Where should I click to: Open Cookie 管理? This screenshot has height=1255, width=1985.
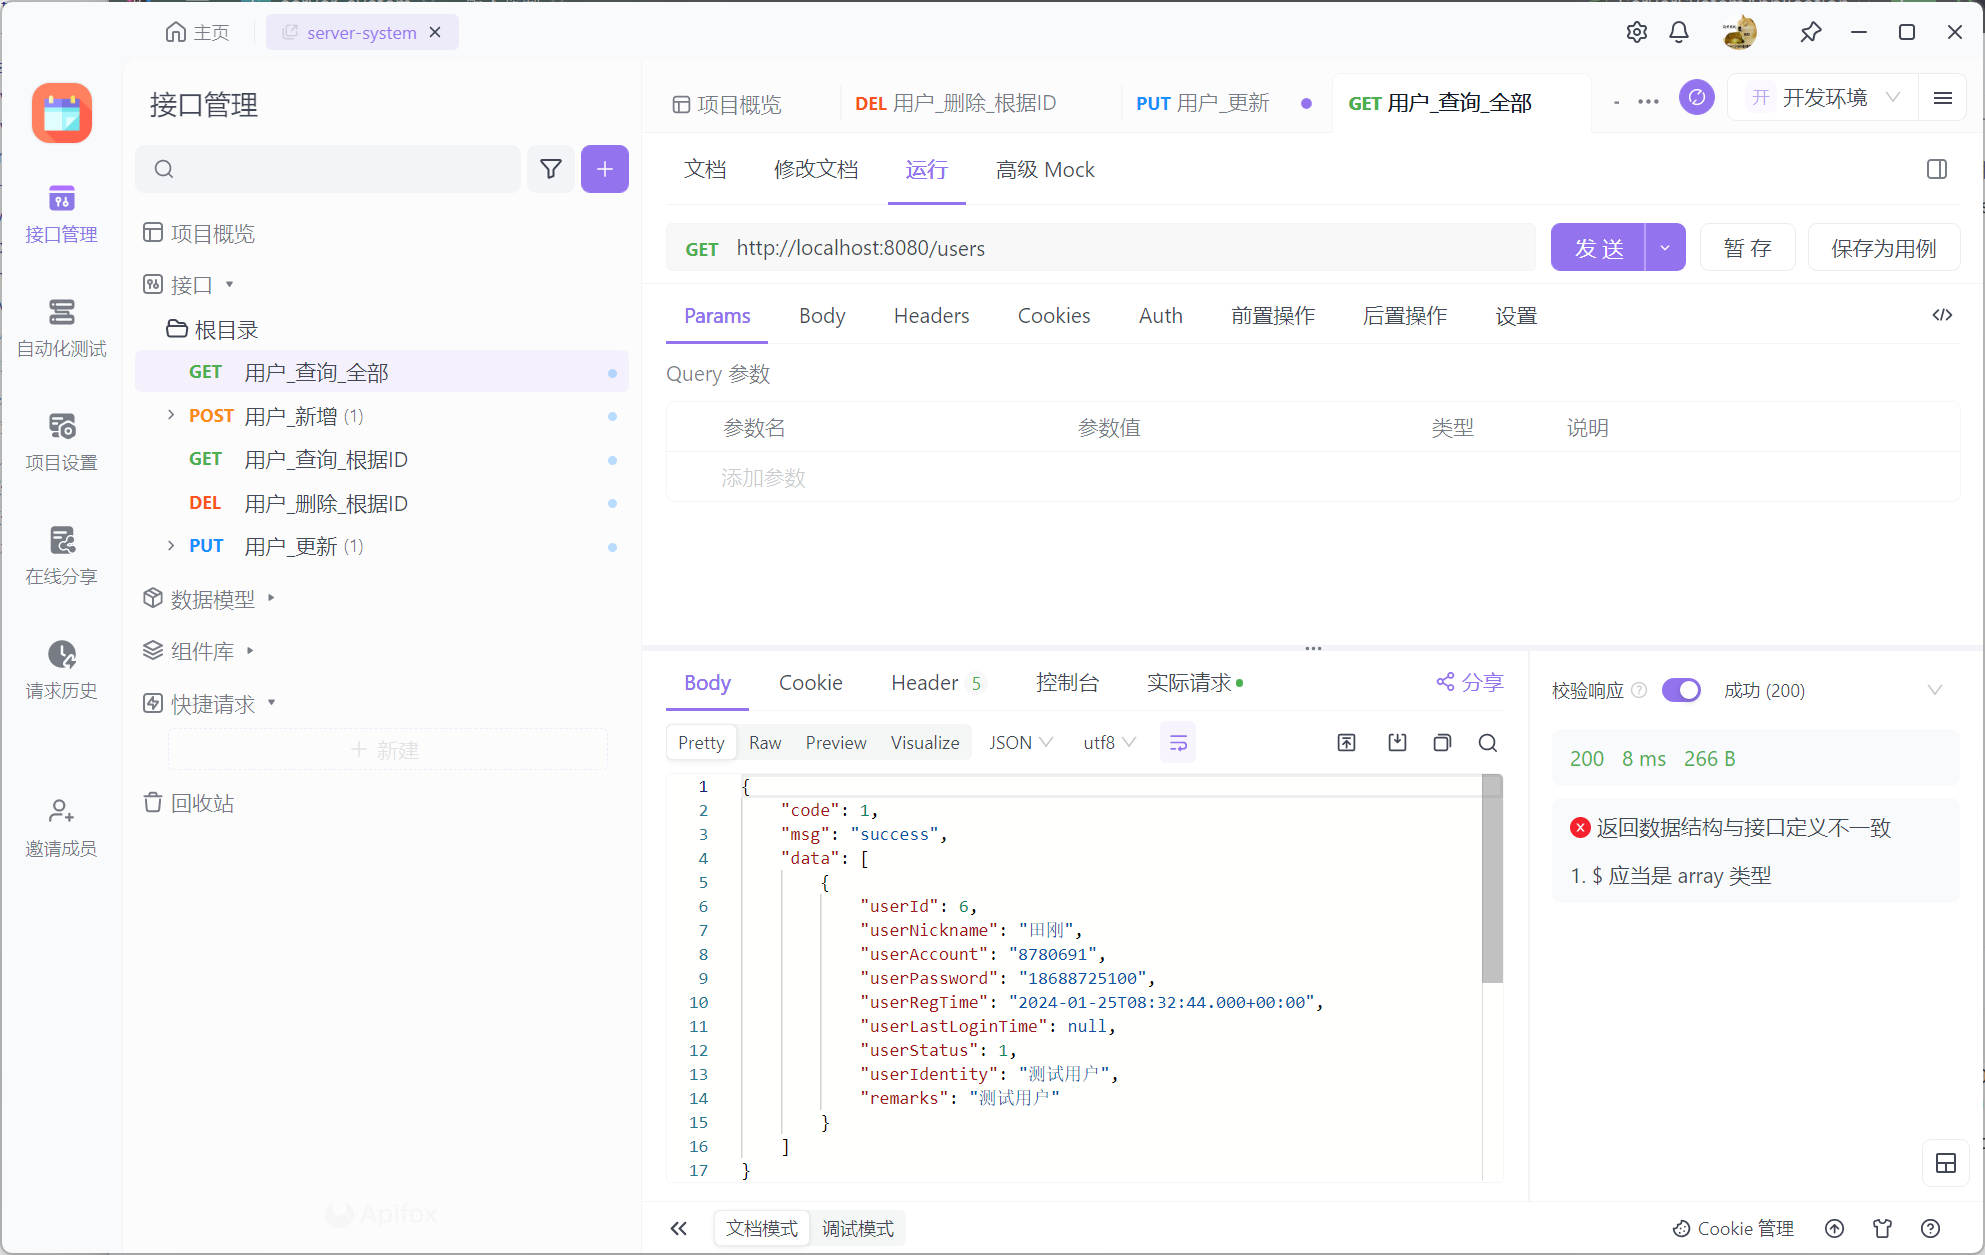point(1734,1228)
